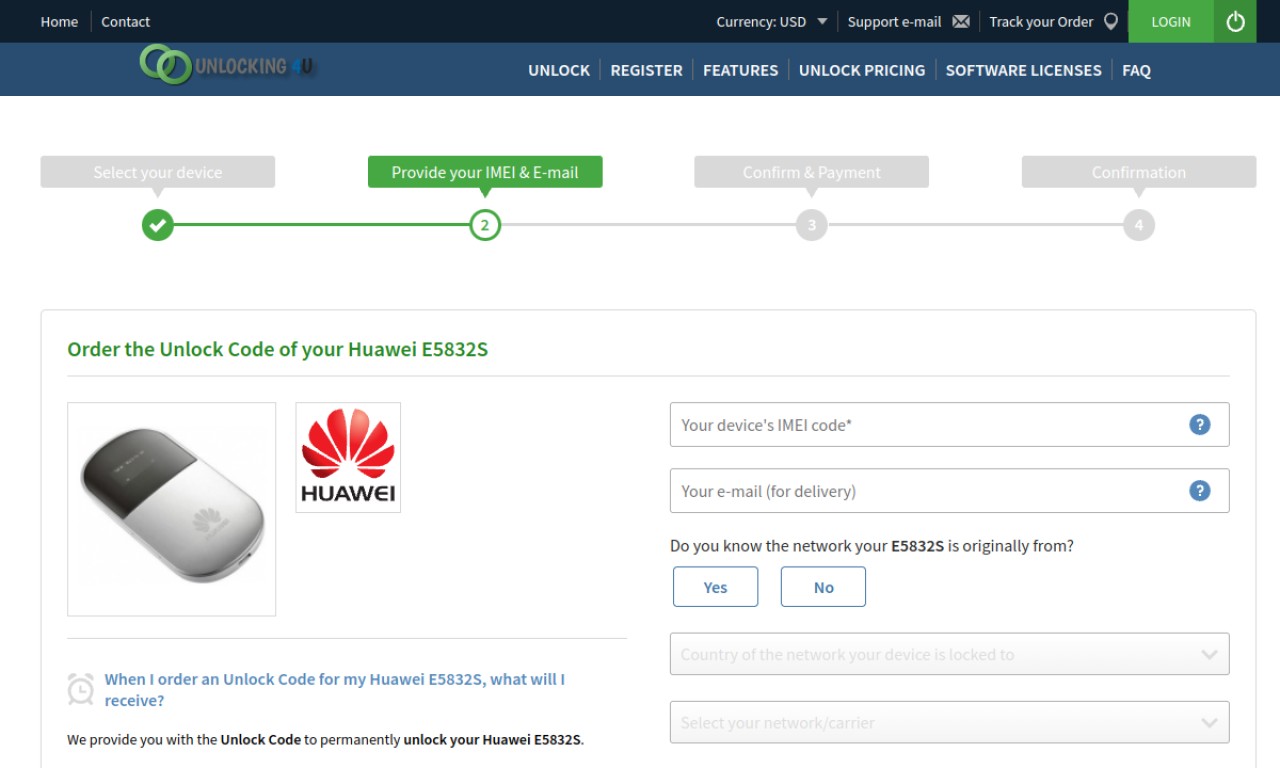Open the country of network dropdown
The image size is (1280, 768).
click(949, 654)
